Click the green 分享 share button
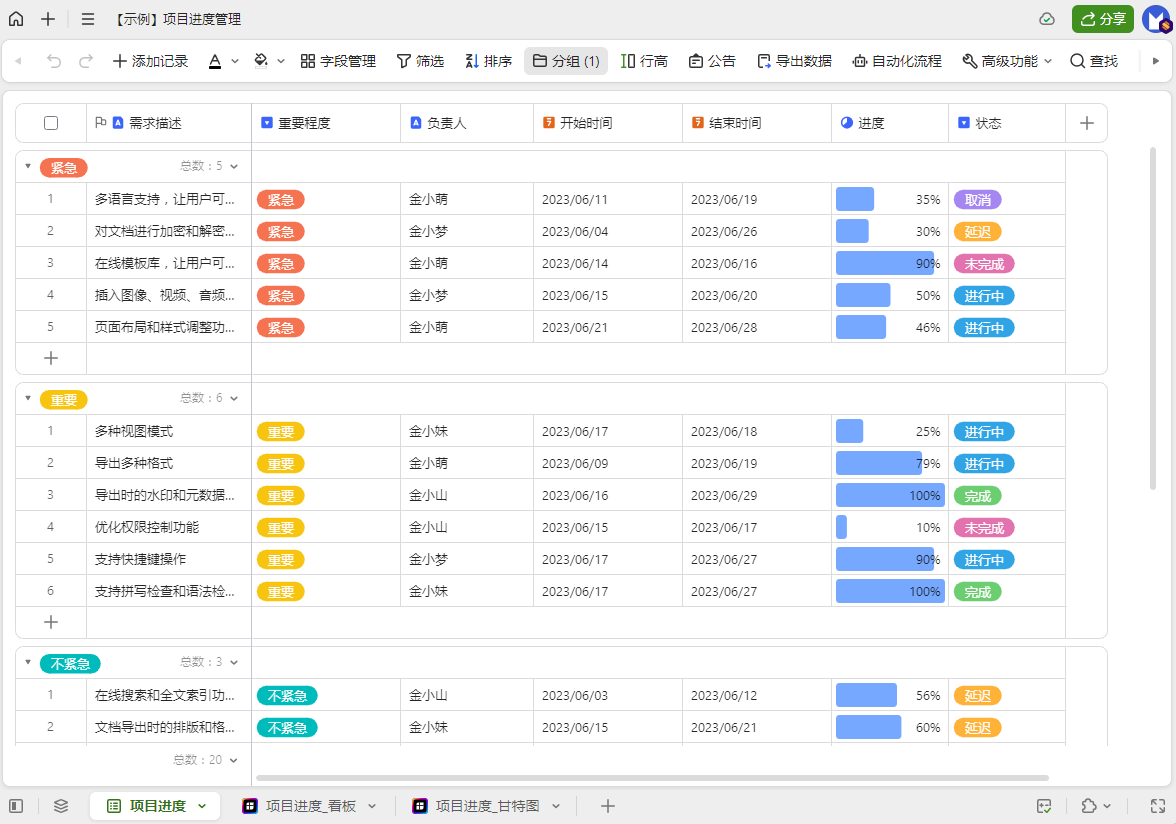The height and width of the screenshot is (824, 1176). pyautogui.click(x=1102, y=18)
